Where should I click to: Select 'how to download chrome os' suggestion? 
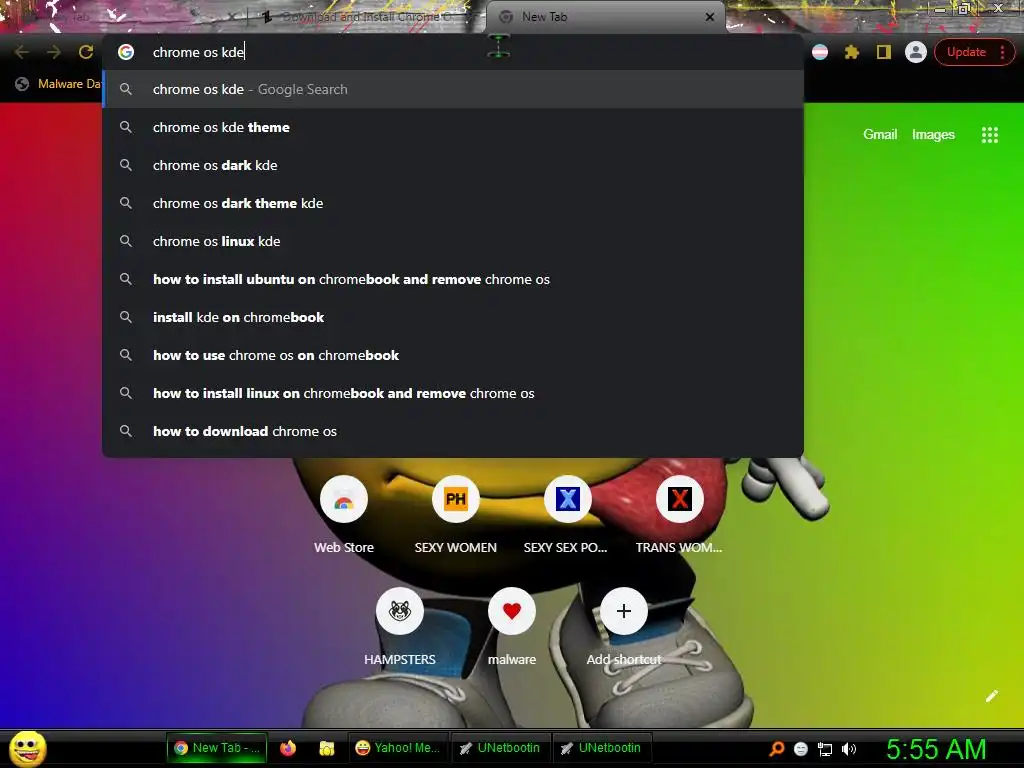pyautogui.click(x=453, y=431)
